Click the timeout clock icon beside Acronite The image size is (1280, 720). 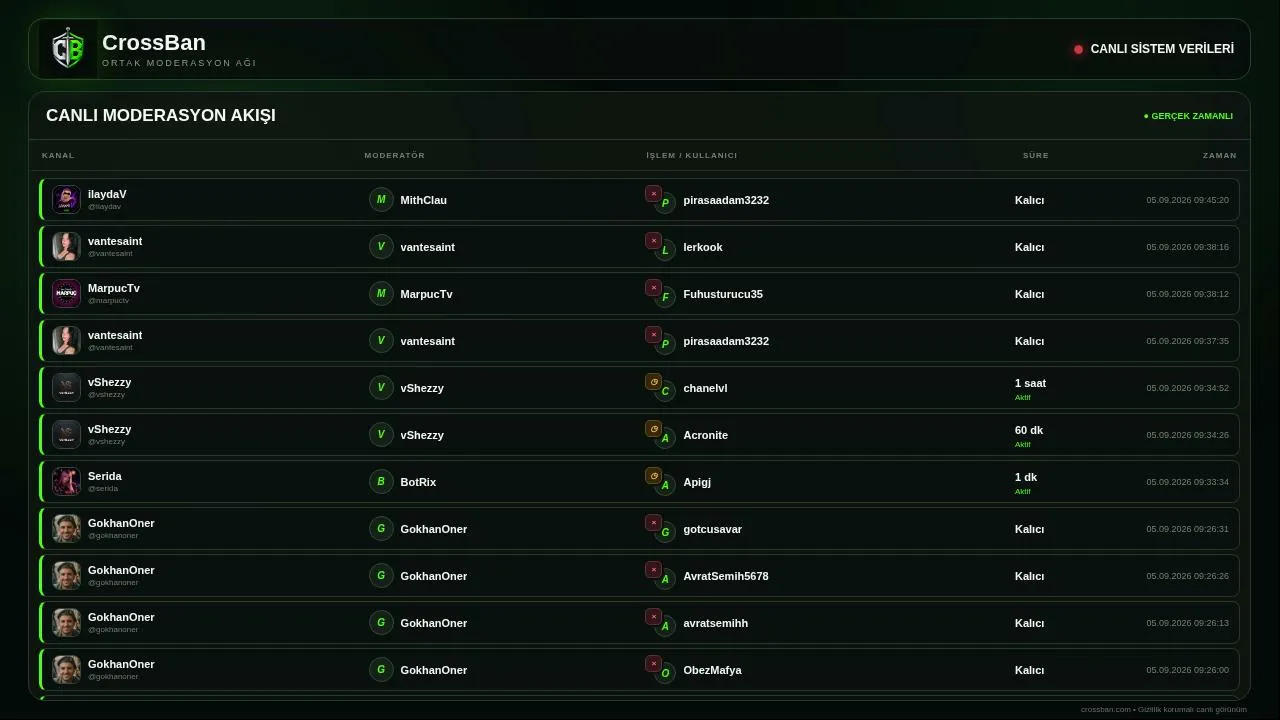coord(653,428)
